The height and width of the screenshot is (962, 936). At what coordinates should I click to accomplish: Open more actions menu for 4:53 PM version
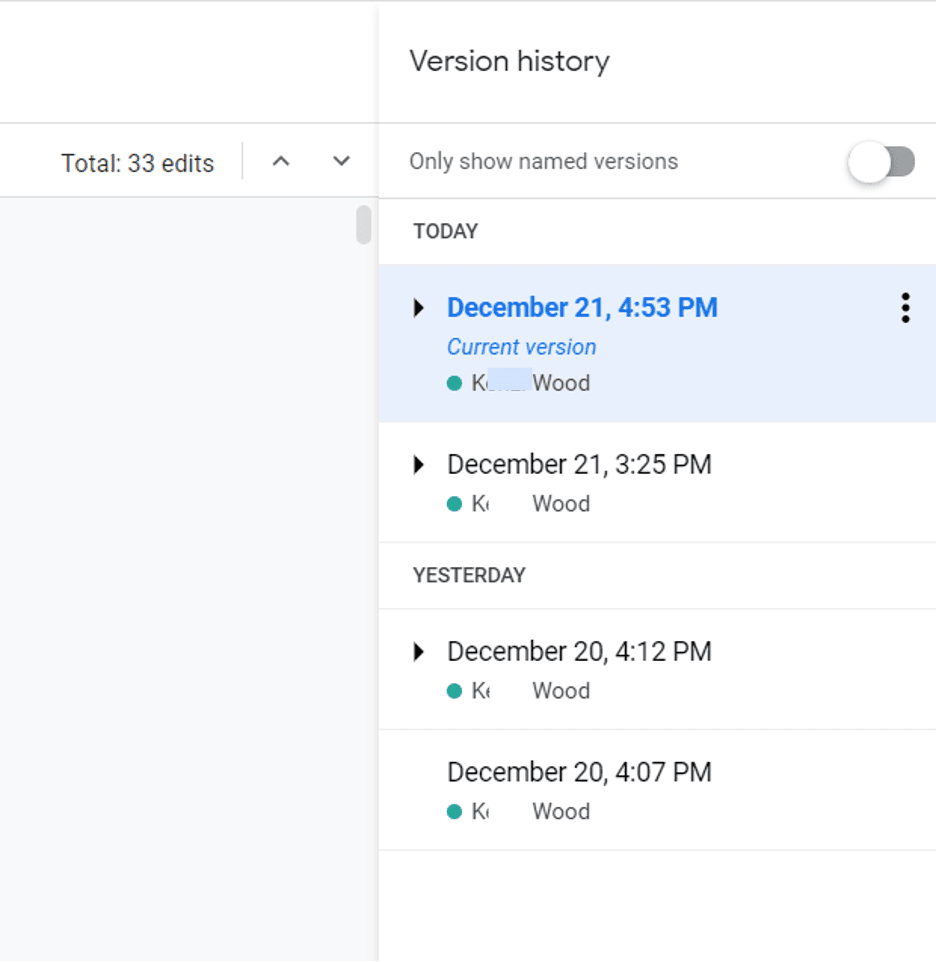click(x=905, y=308)
